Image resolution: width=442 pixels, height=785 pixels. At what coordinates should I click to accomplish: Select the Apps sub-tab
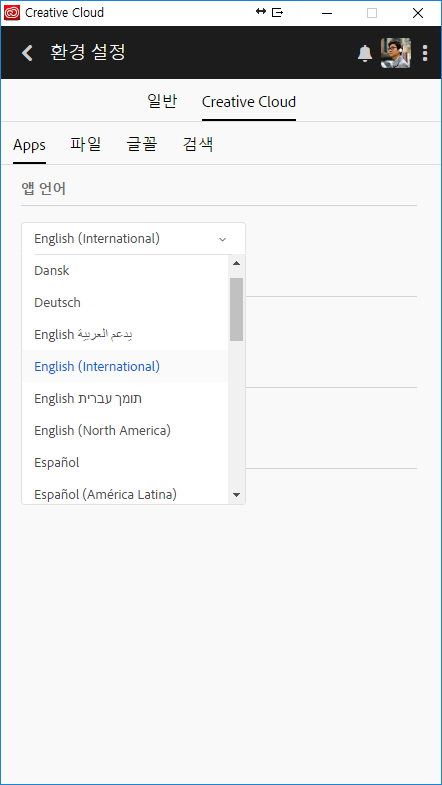coord(30,145)
